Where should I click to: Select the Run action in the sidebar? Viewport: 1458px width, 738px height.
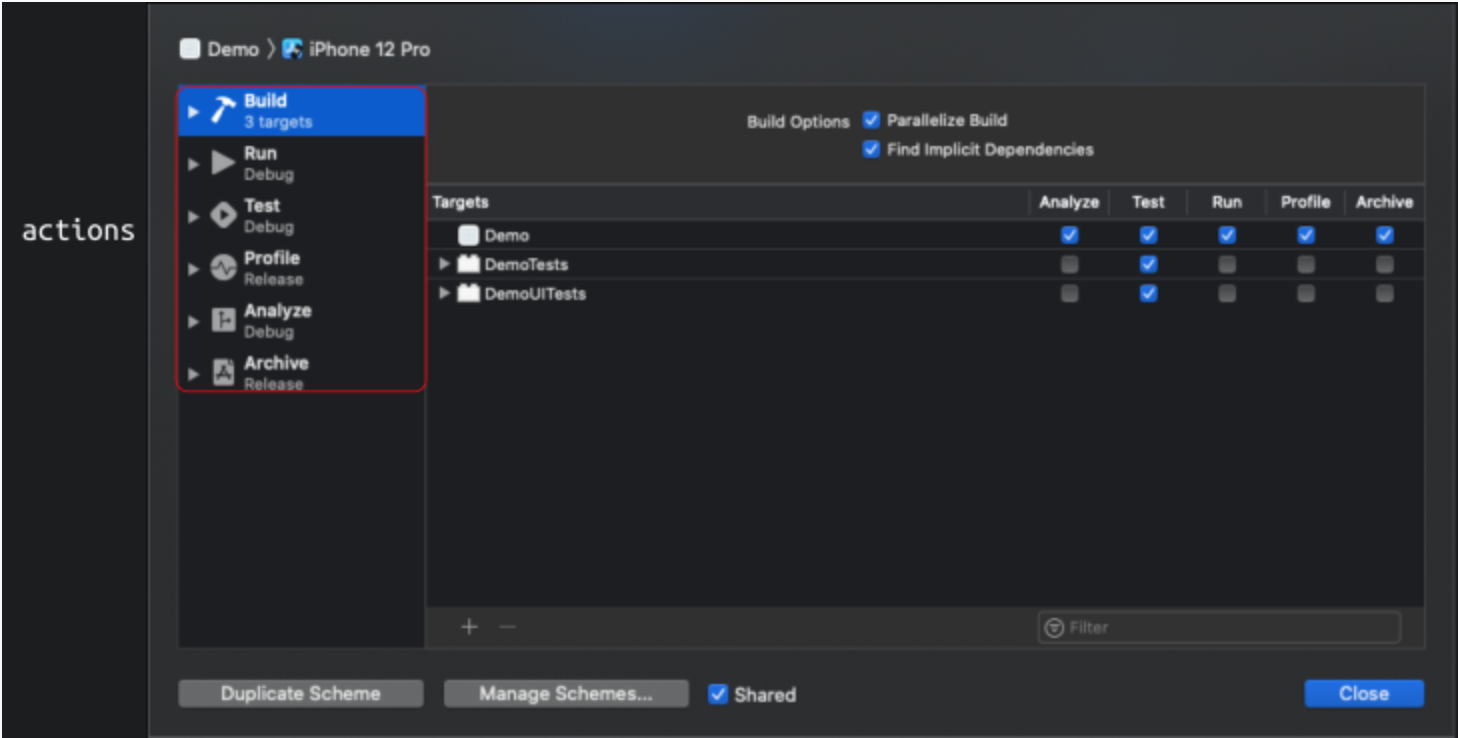[302, 163]
